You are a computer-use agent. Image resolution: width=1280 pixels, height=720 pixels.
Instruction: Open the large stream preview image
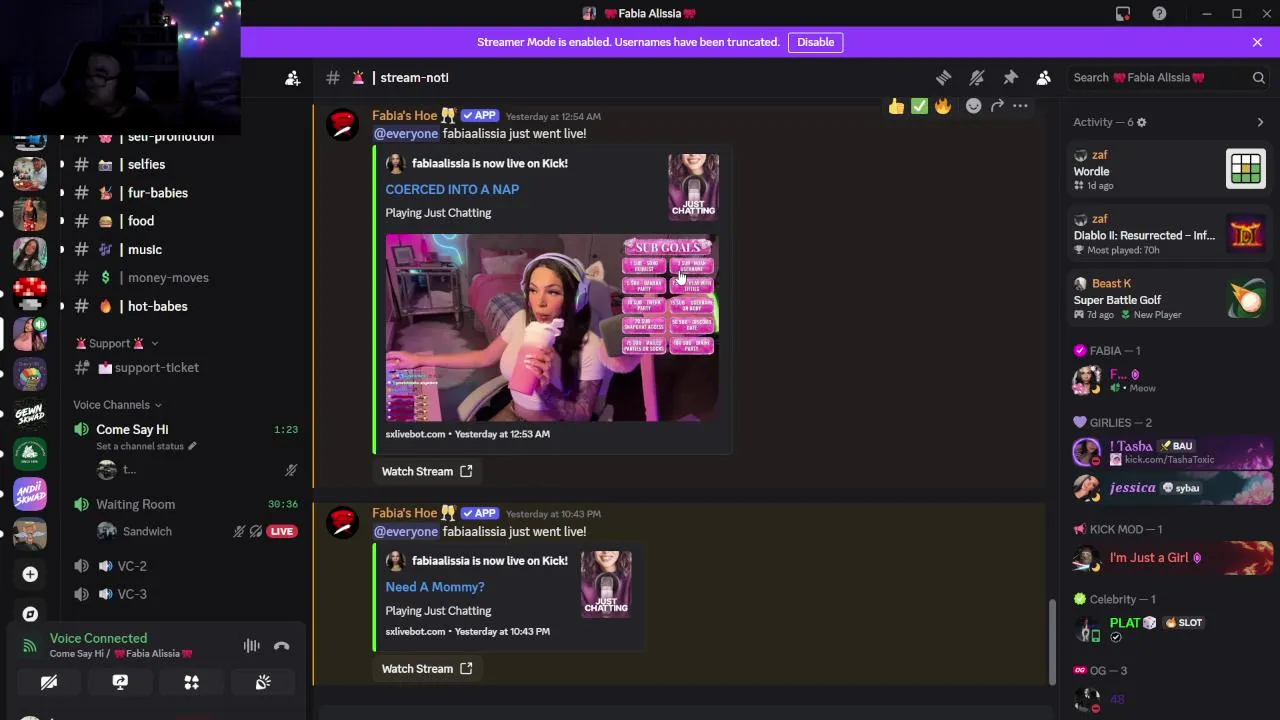click(x=552, y=328)
